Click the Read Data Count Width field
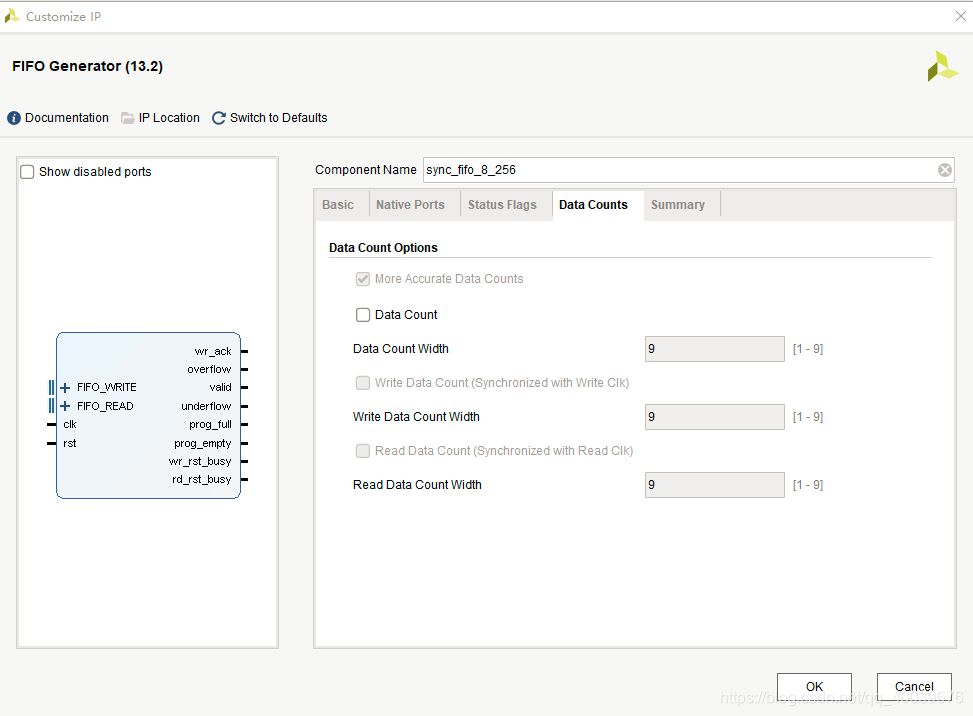This screenshot has height=716, width=973. point(715,485)
